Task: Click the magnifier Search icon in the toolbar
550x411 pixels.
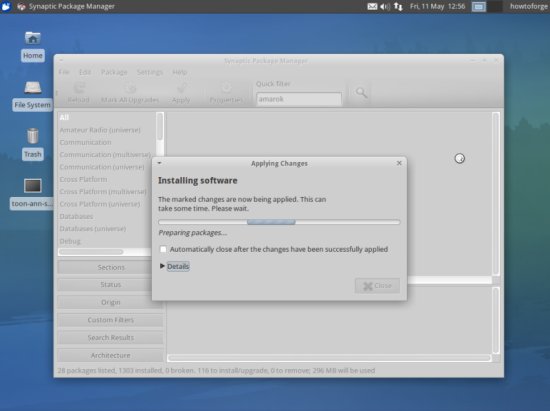Action: point(361,93)
